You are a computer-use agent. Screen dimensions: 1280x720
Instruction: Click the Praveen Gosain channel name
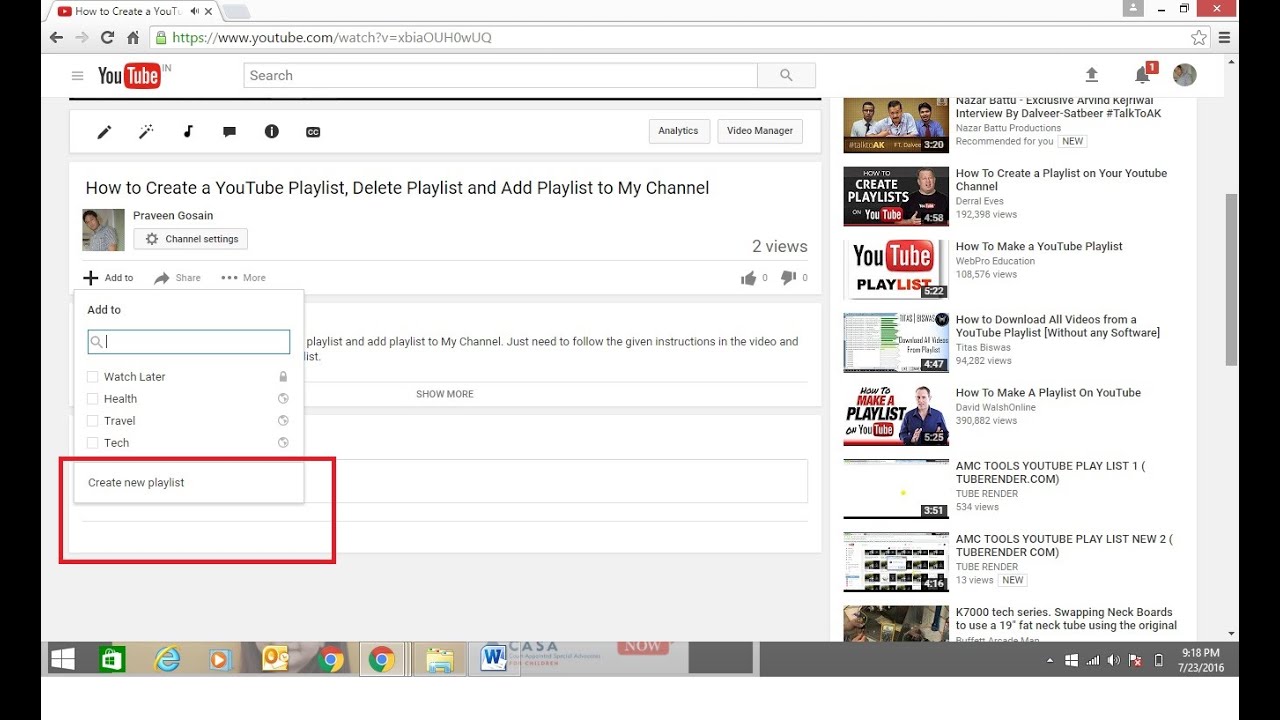coord(173,215)
